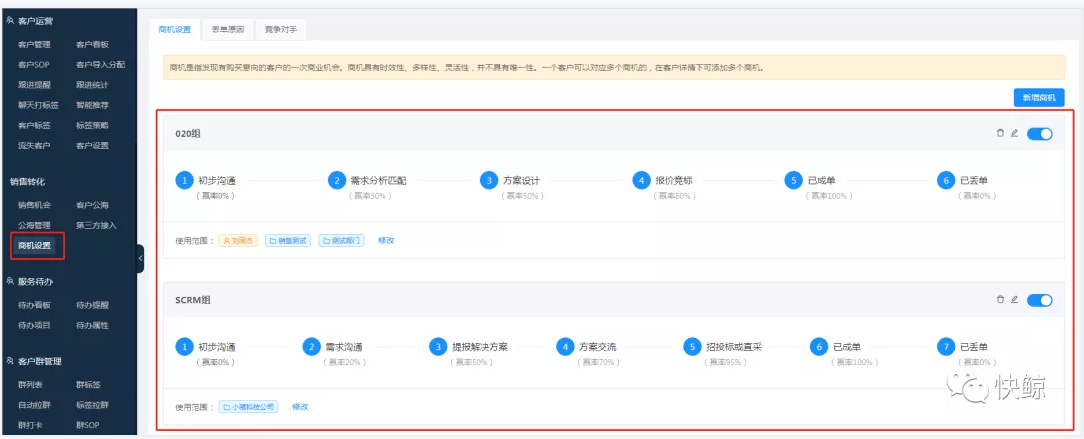Click the 刘同杰 user tag
1084x439 pixels.
click(x=239, y=241)
